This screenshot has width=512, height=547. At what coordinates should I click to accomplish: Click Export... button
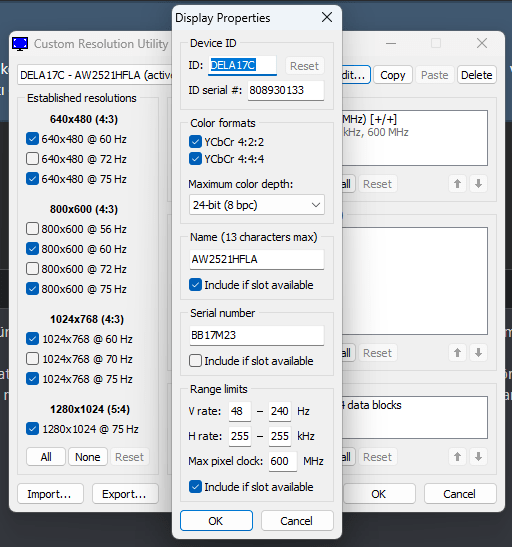click(125, 494)
